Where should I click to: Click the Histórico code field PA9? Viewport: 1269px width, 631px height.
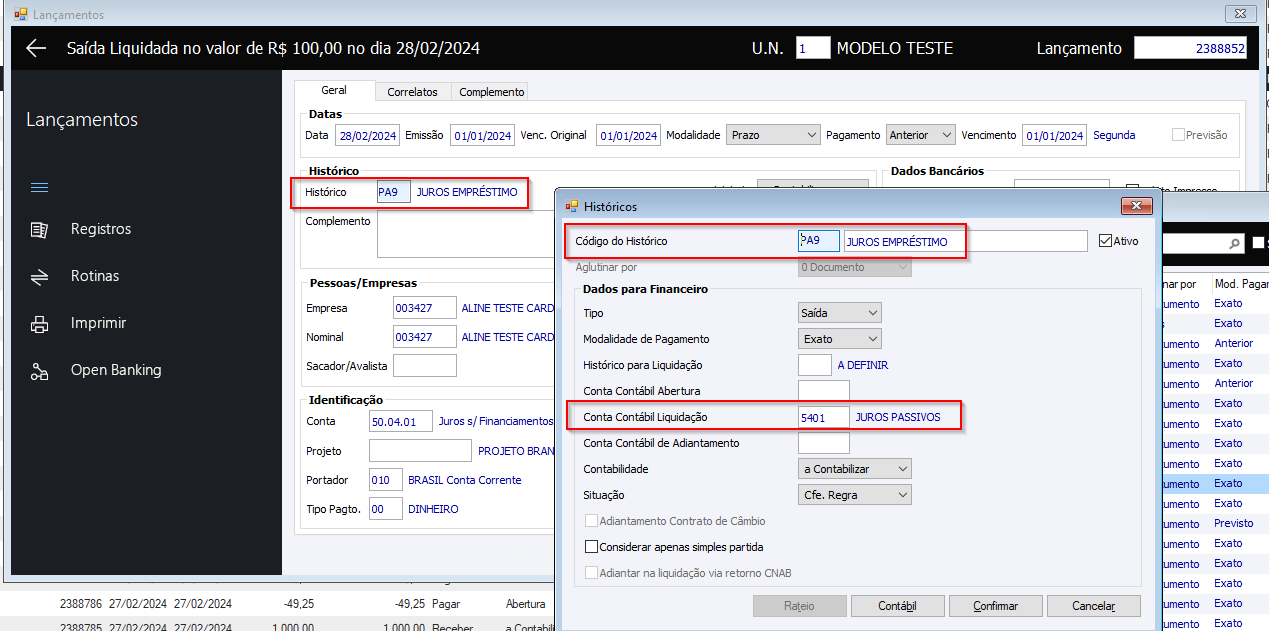[x=394, y=191]
